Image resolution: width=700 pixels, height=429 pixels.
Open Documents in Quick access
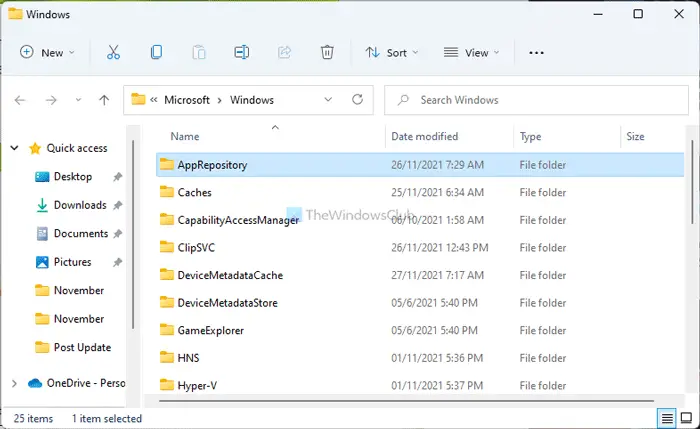pyautogui.click(x=81, y=234)
